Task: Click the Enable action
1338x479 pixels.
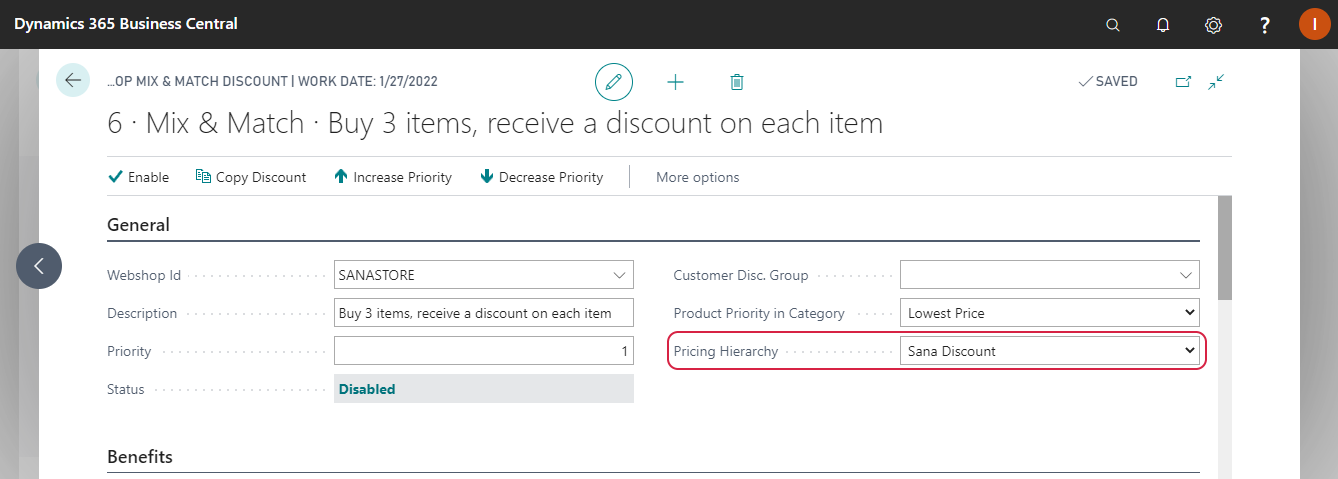Action: point(138,177)
